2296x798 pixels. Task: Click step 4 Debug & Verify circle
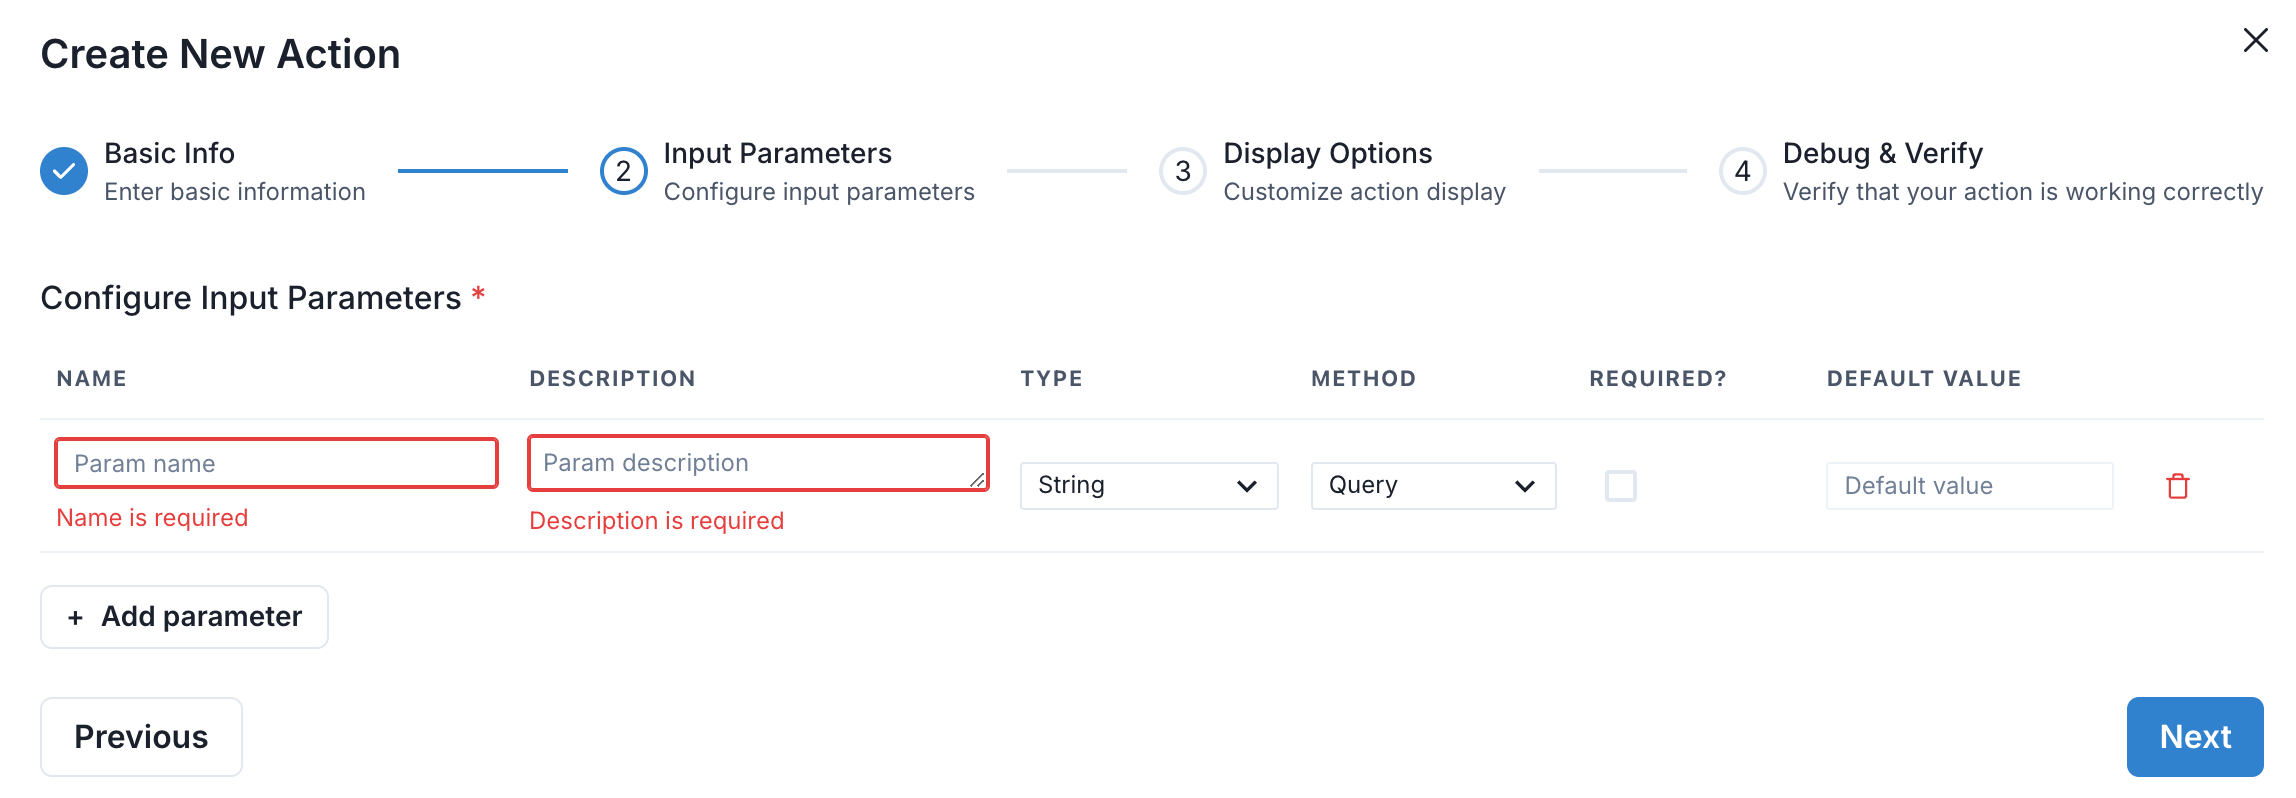[1742, 171]
